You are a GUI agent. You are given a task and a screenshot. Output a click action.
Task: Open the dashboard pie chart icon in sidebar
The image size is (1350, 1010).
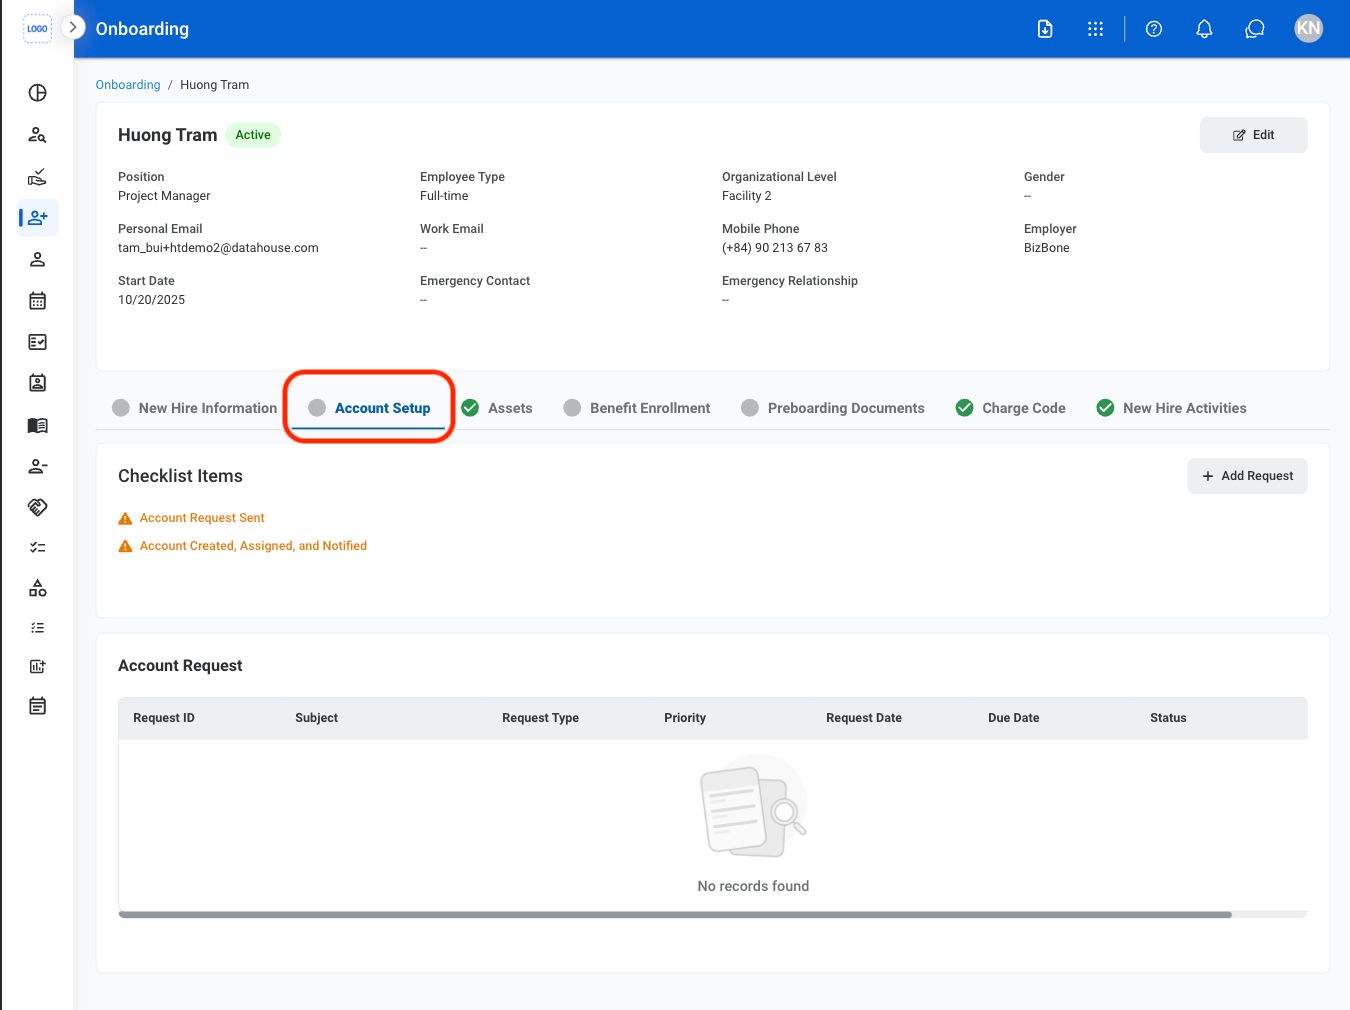(38, 93)
